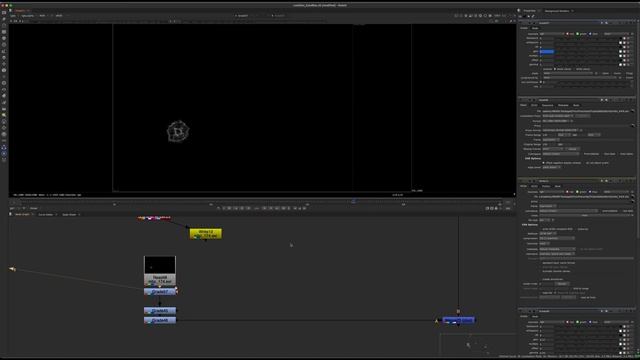Browse for output file in Write12 panel
640x360 pixels.
pyautogui.click(x=632, y=197)
